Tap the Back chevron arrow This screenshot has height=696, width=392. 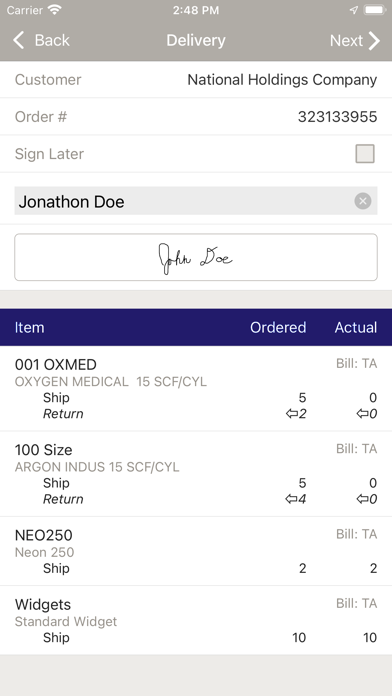coord(19,40)
